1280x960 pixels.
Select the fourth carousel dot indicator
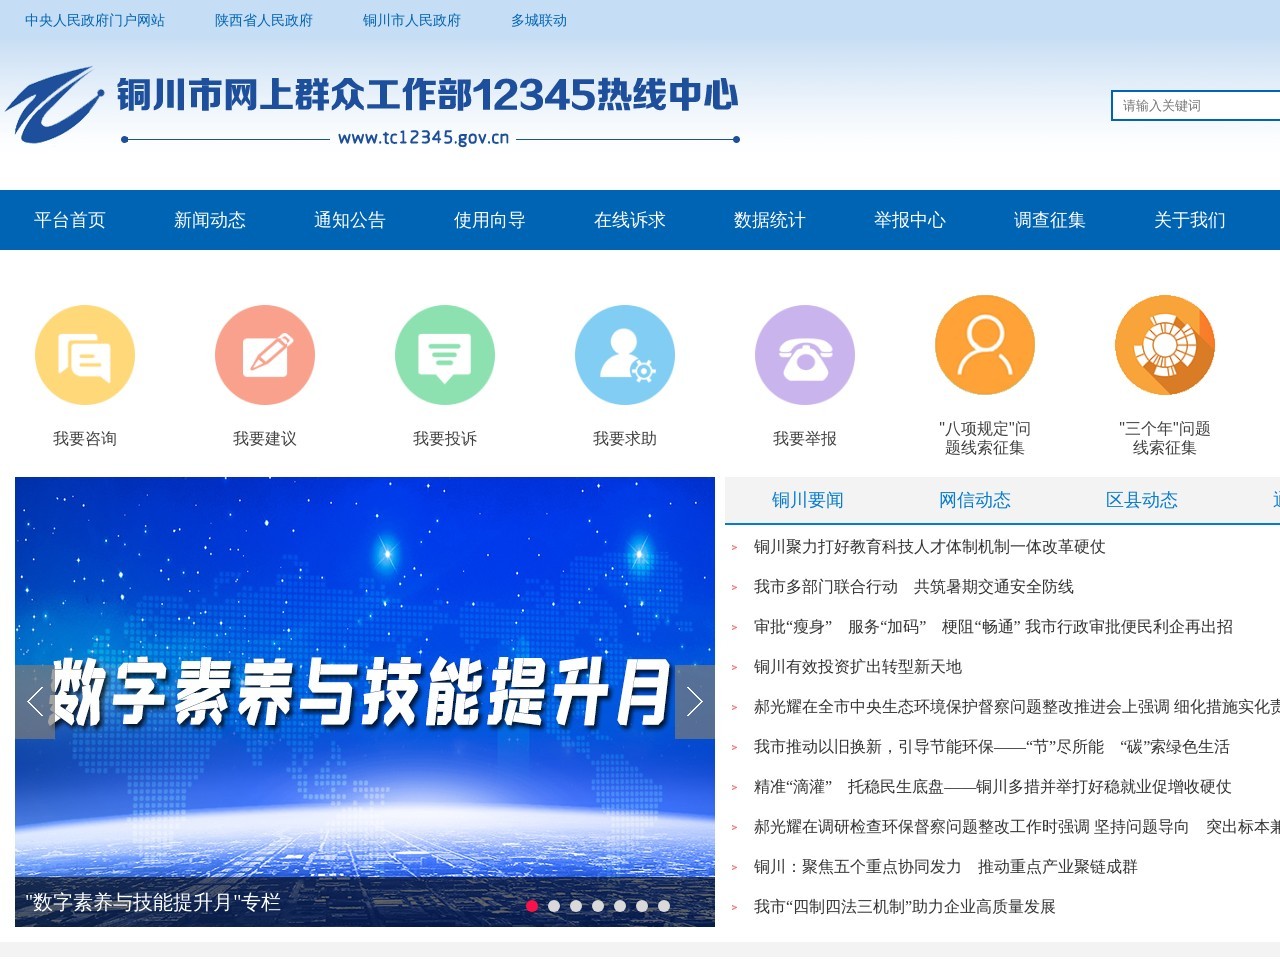(598, 906)
